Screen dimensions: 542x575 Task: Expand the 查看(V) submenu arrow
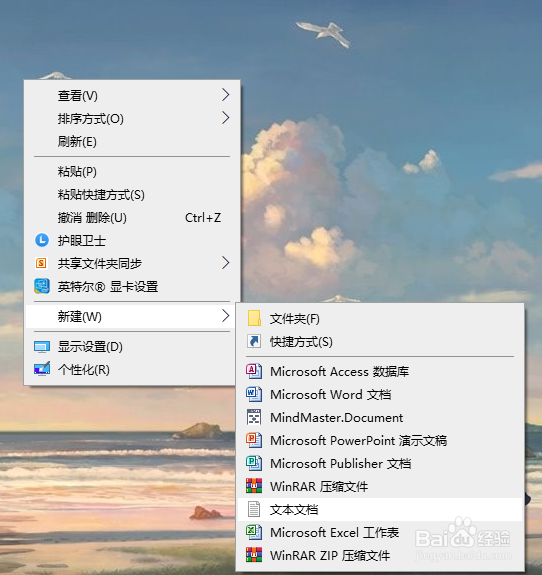tap(226, 95)
